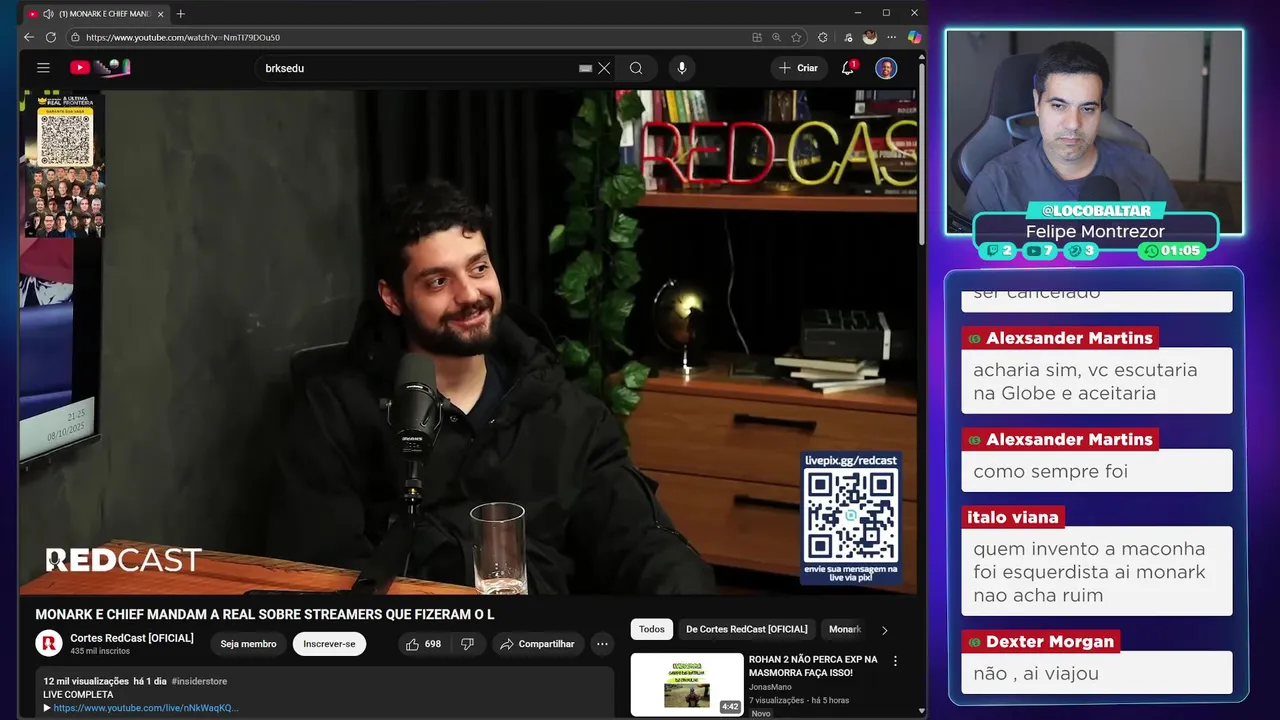1280x720 pixels.
Task: Click the browser back arrow
Action: (x=29, y=37)
